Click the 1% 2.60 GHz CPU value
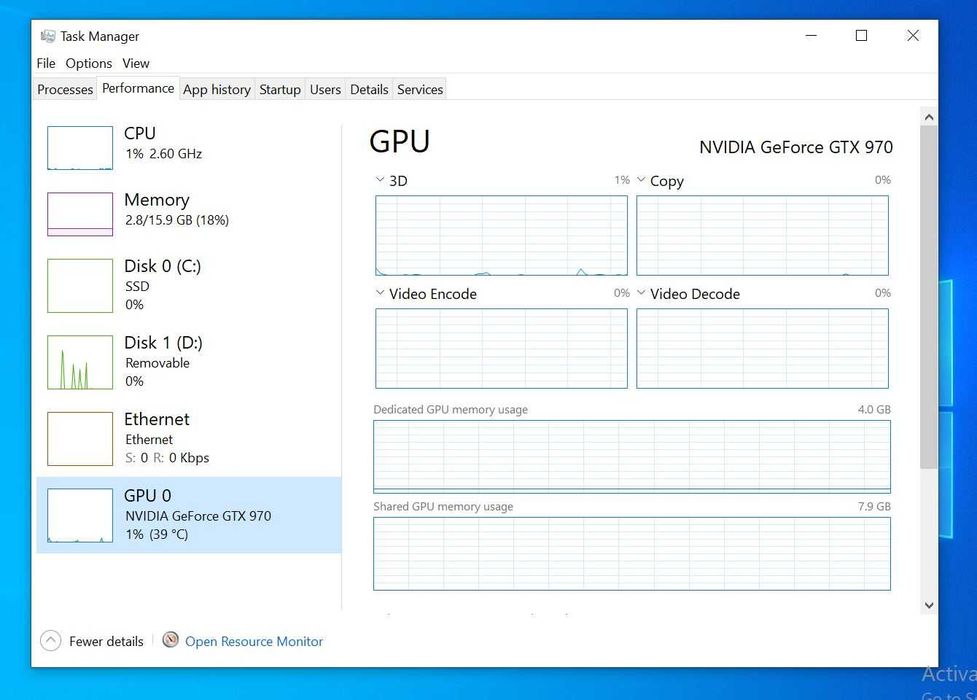The image size is (977, 700). [163, 153]
